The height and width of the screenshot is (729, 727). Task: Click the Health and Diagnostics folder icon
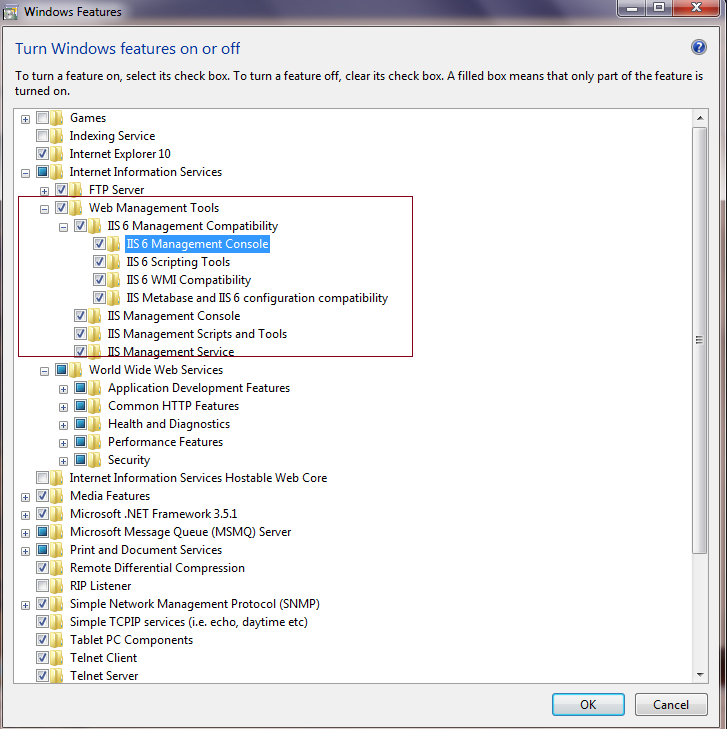[x=95, y=424]
